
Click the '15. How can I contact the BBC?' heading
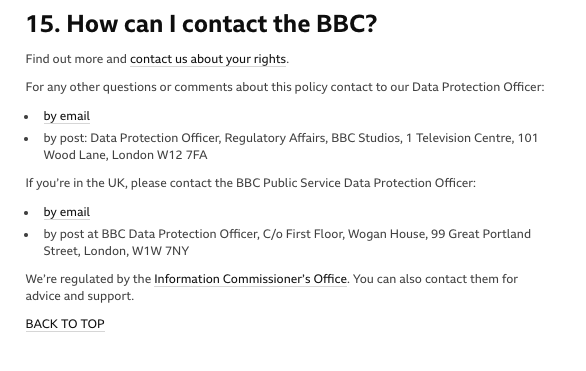click(201, 24)
